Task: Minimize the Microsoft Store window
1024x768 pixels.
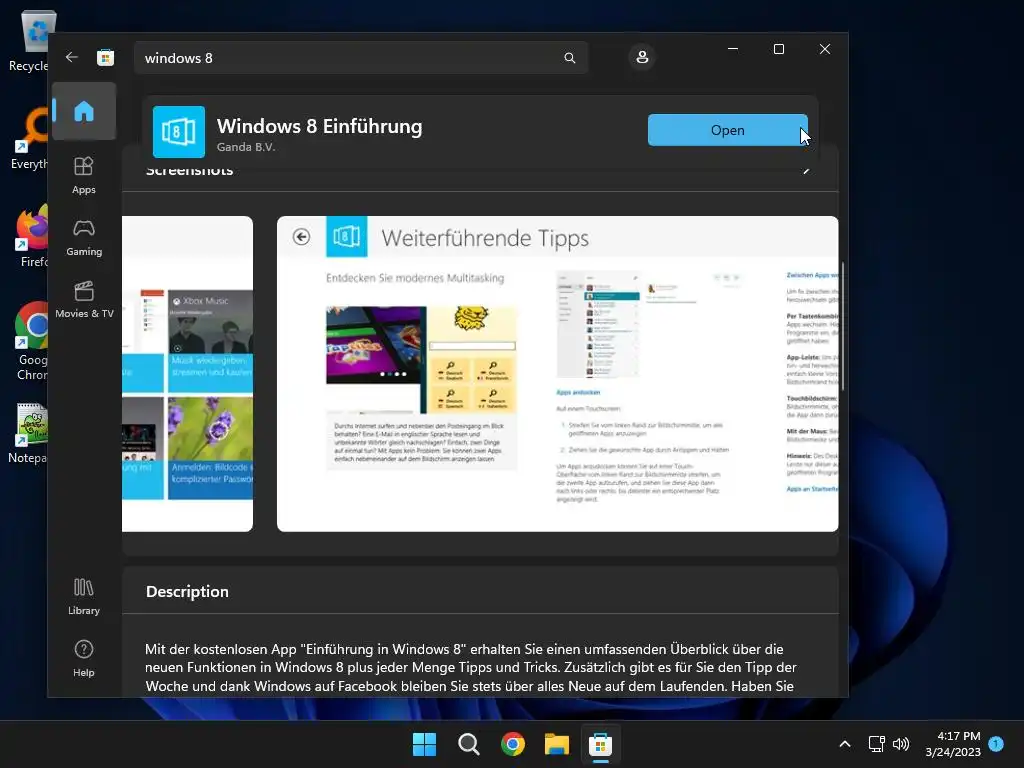Action: tap(733, 49)
